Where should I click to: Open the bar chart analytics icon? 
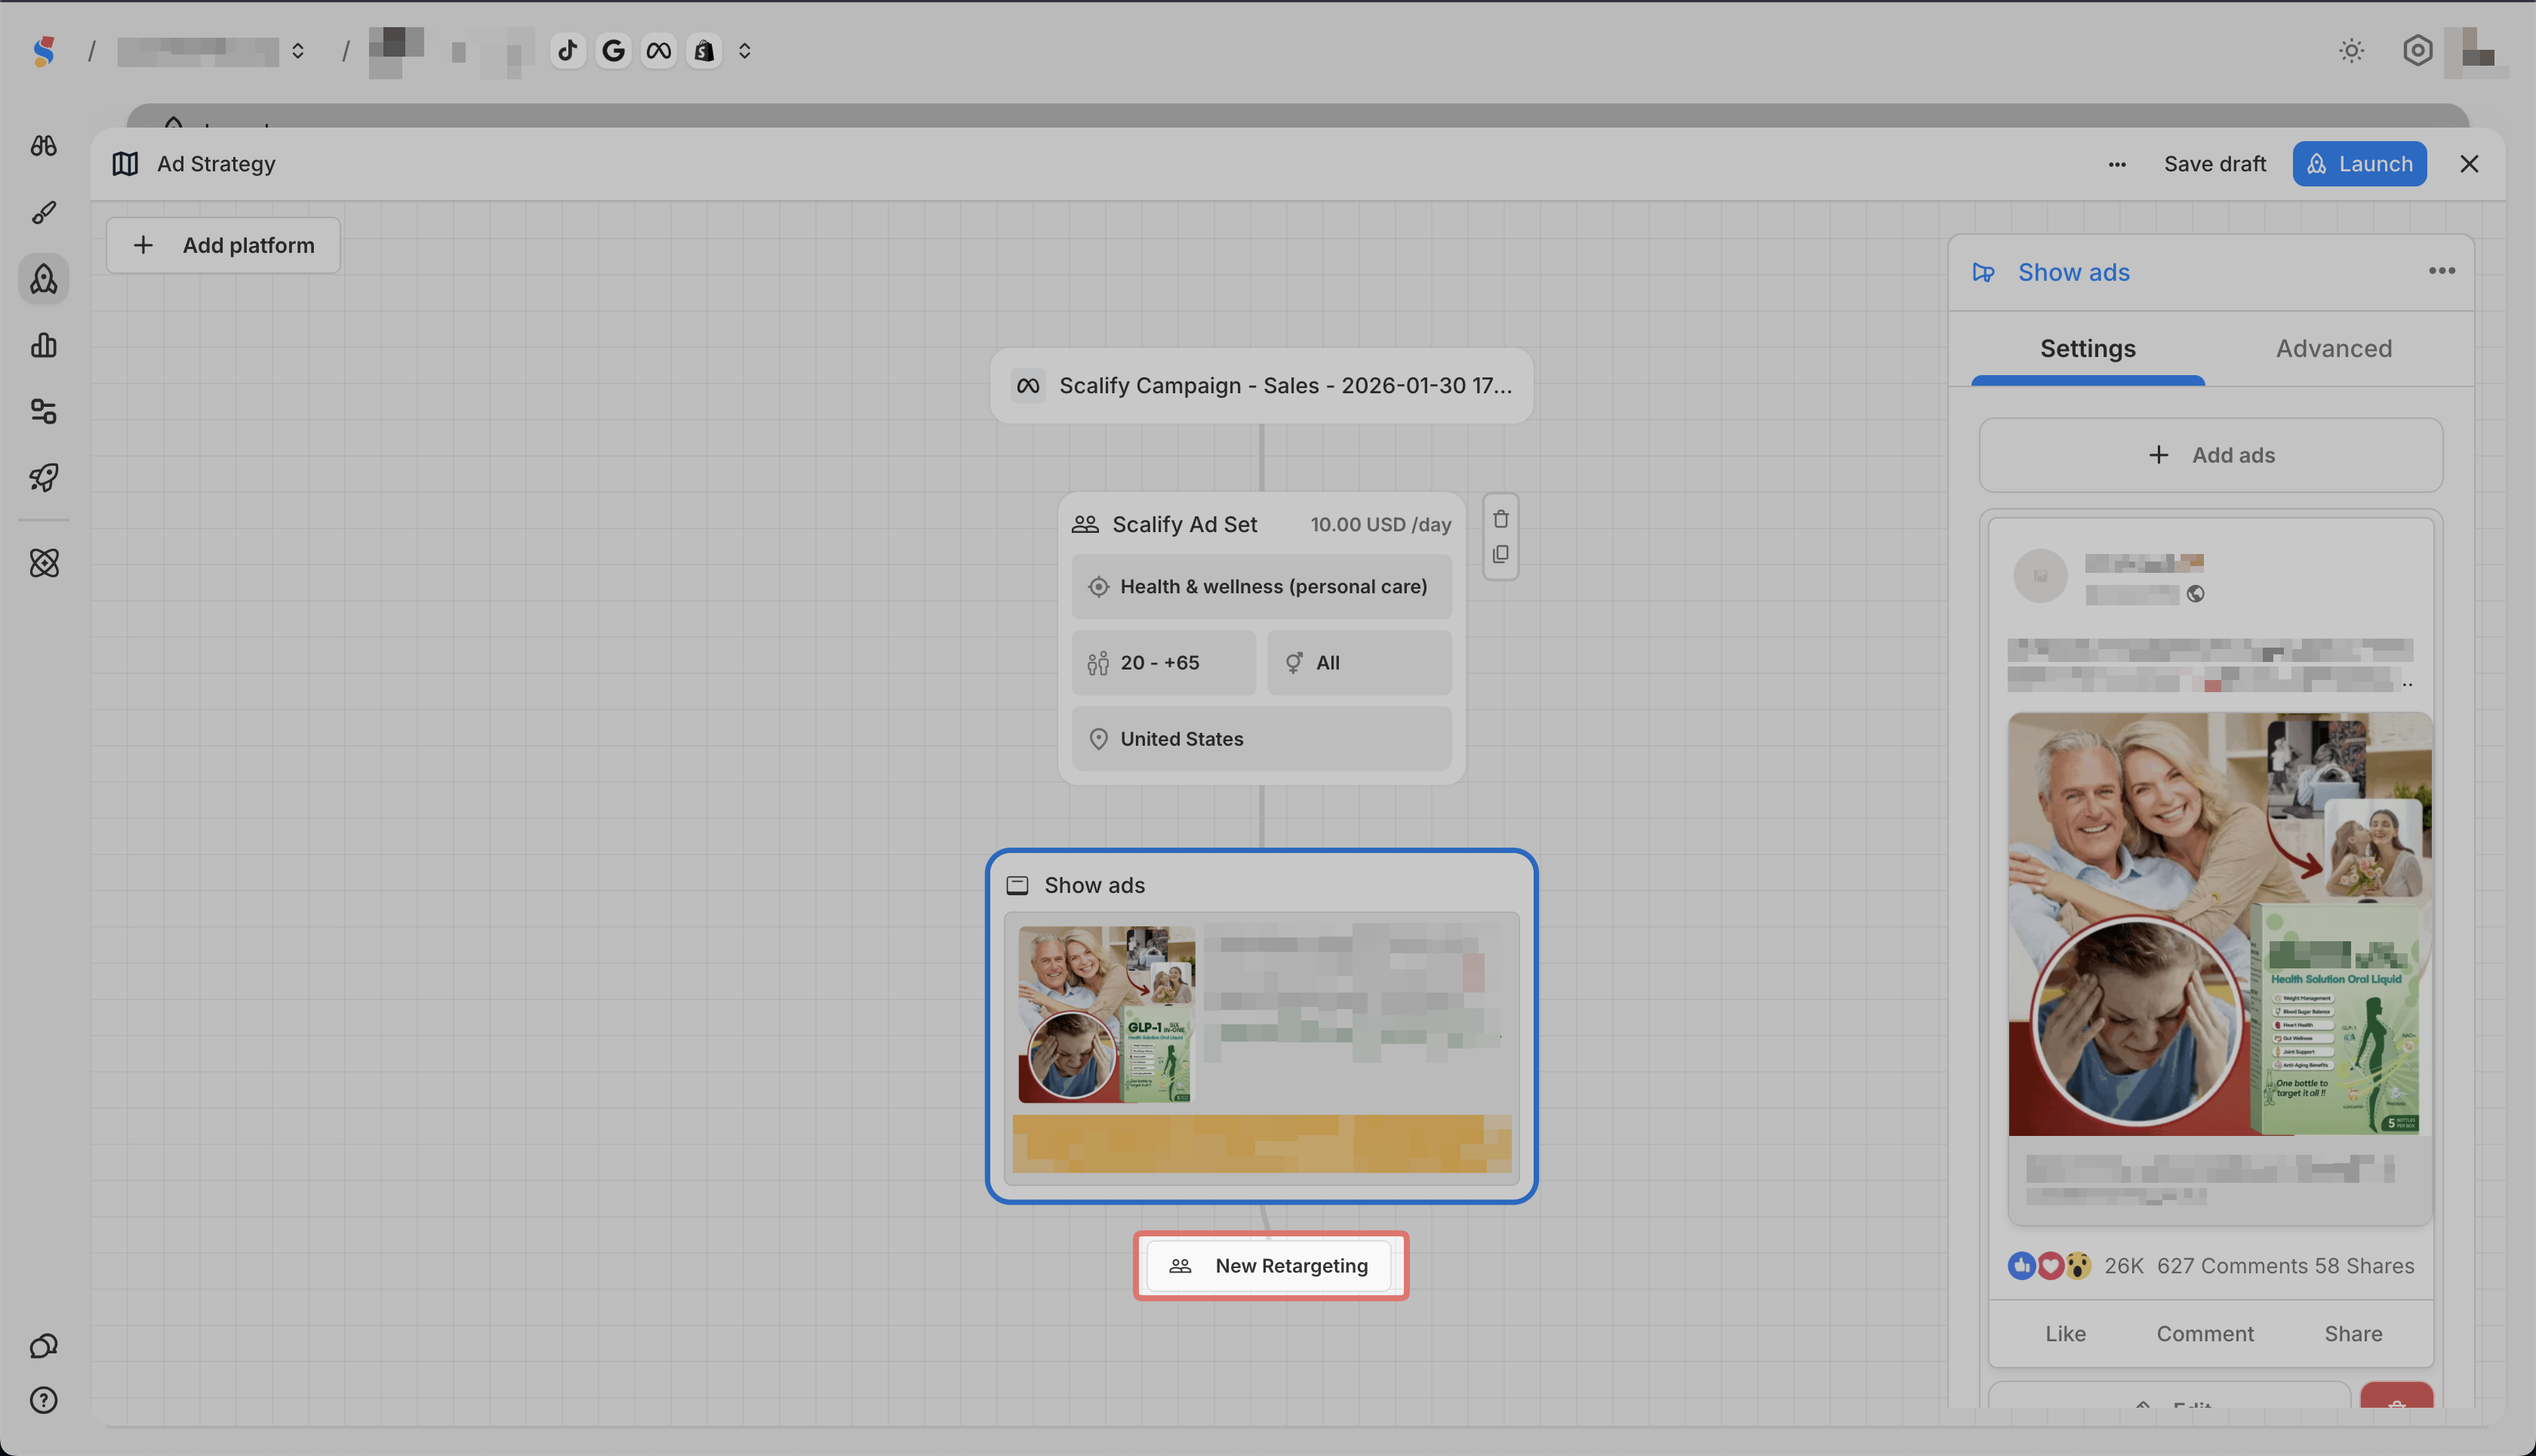click(x=43, y=345)
